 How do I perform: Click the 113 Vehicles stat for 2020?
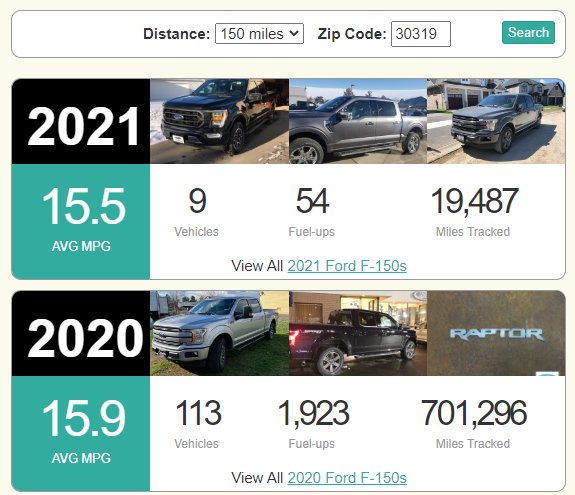point(197,424)
